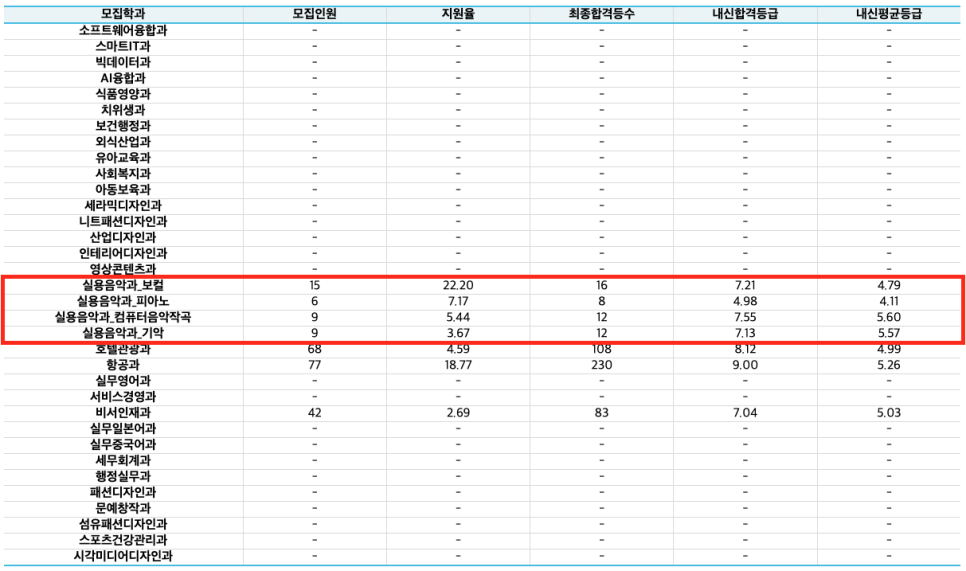The width and height of the screenshot is (966, 571).
Task: Select the 4.79 average grade value
Action: pos(888,285)
